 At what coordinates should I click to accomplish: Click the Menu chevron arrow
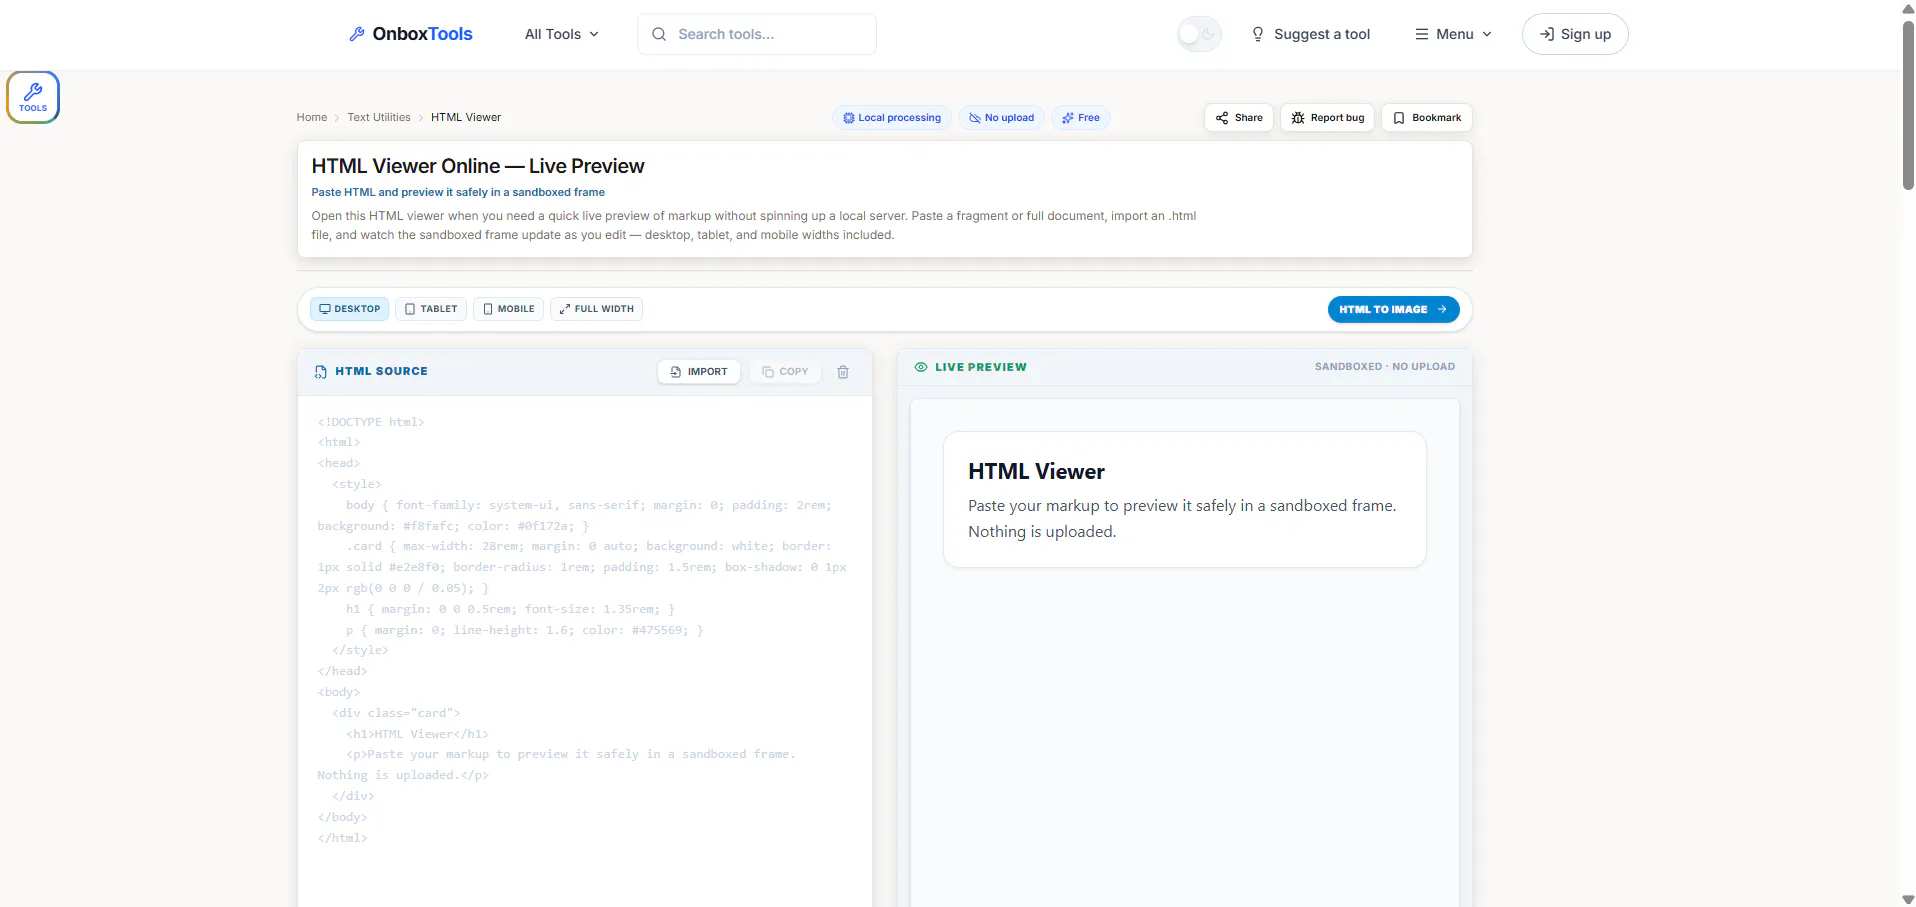coord(1487,34)
